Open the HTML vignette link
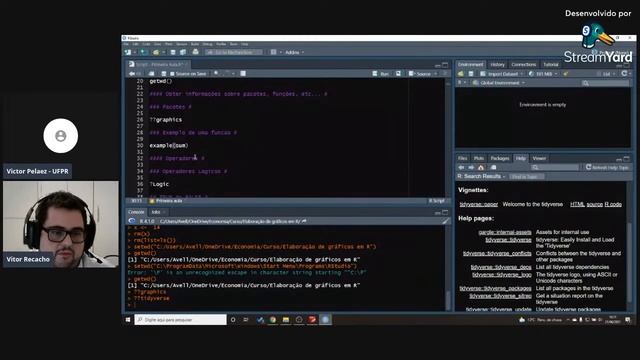Viewport: 640px width, 360px height. 577,204
